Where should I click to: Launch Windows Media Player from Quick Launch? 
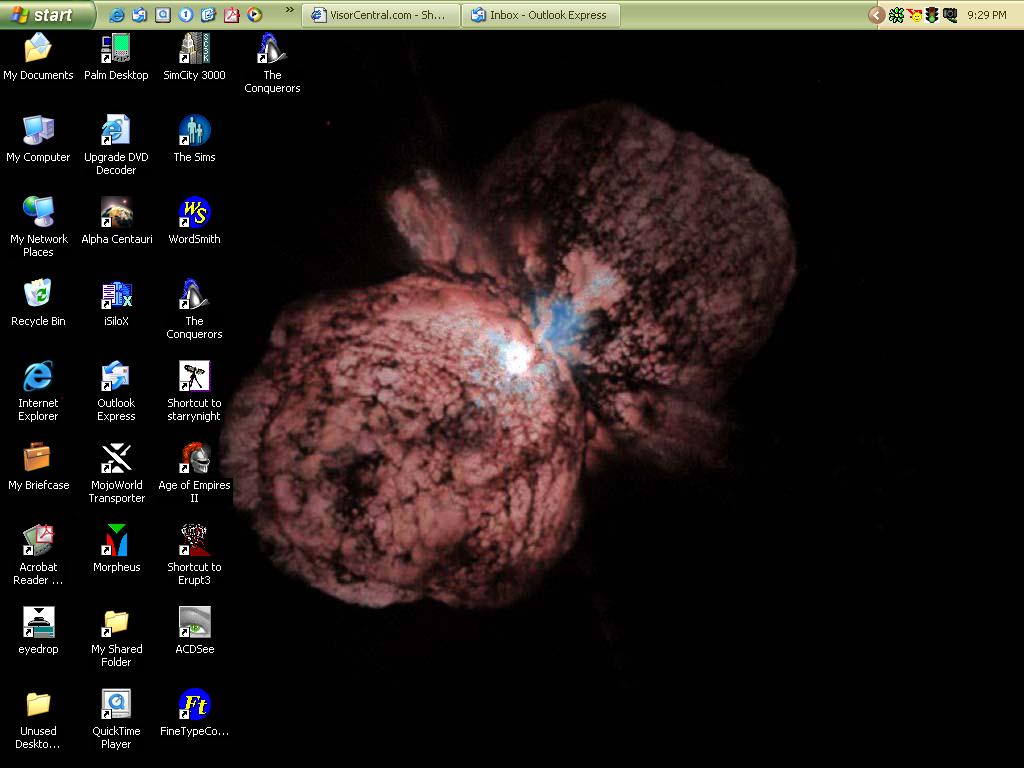(255, 15)
